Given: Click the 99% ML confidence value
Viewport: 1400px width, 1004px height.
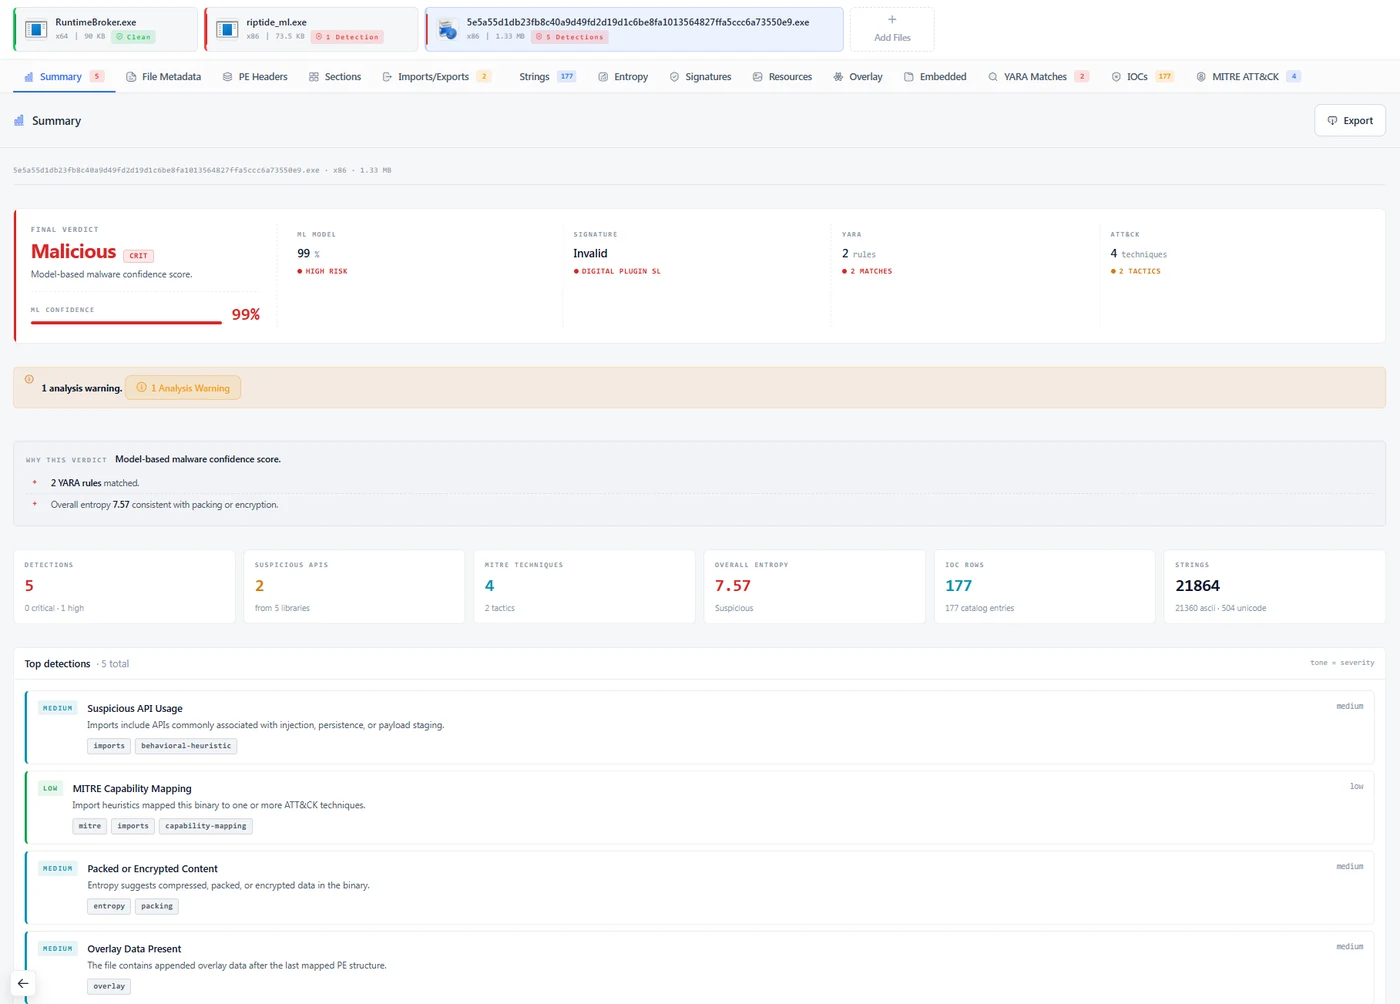Looking at the screenshot, I should (246, 314).
